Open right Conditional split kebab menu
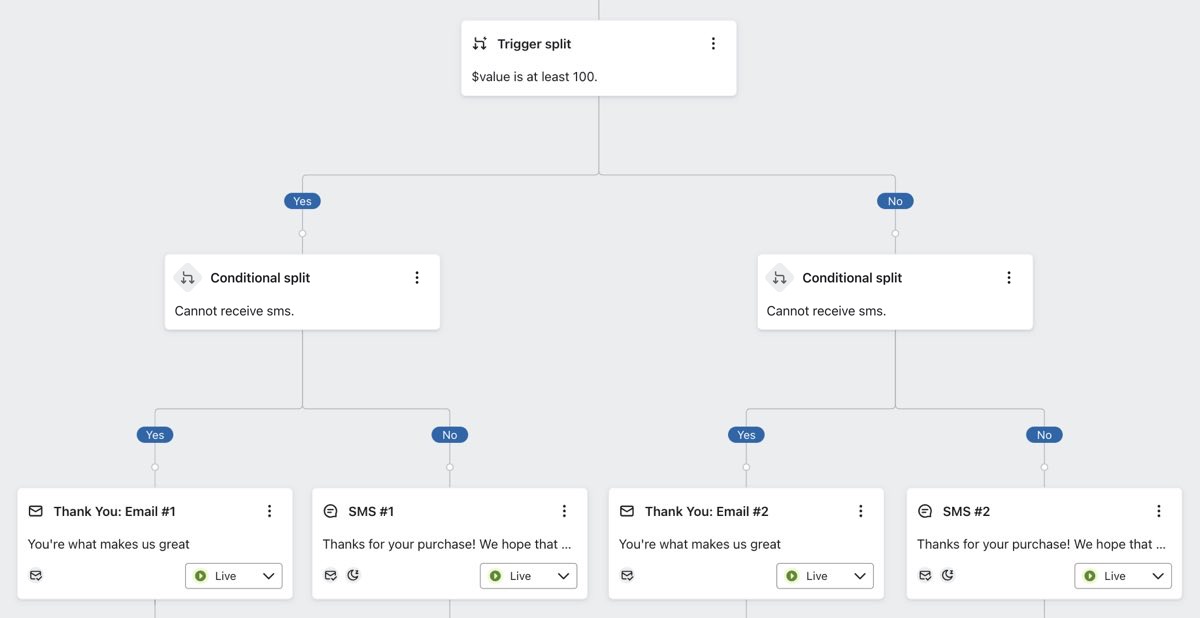1200x618 pixels. click(1009, 278)
